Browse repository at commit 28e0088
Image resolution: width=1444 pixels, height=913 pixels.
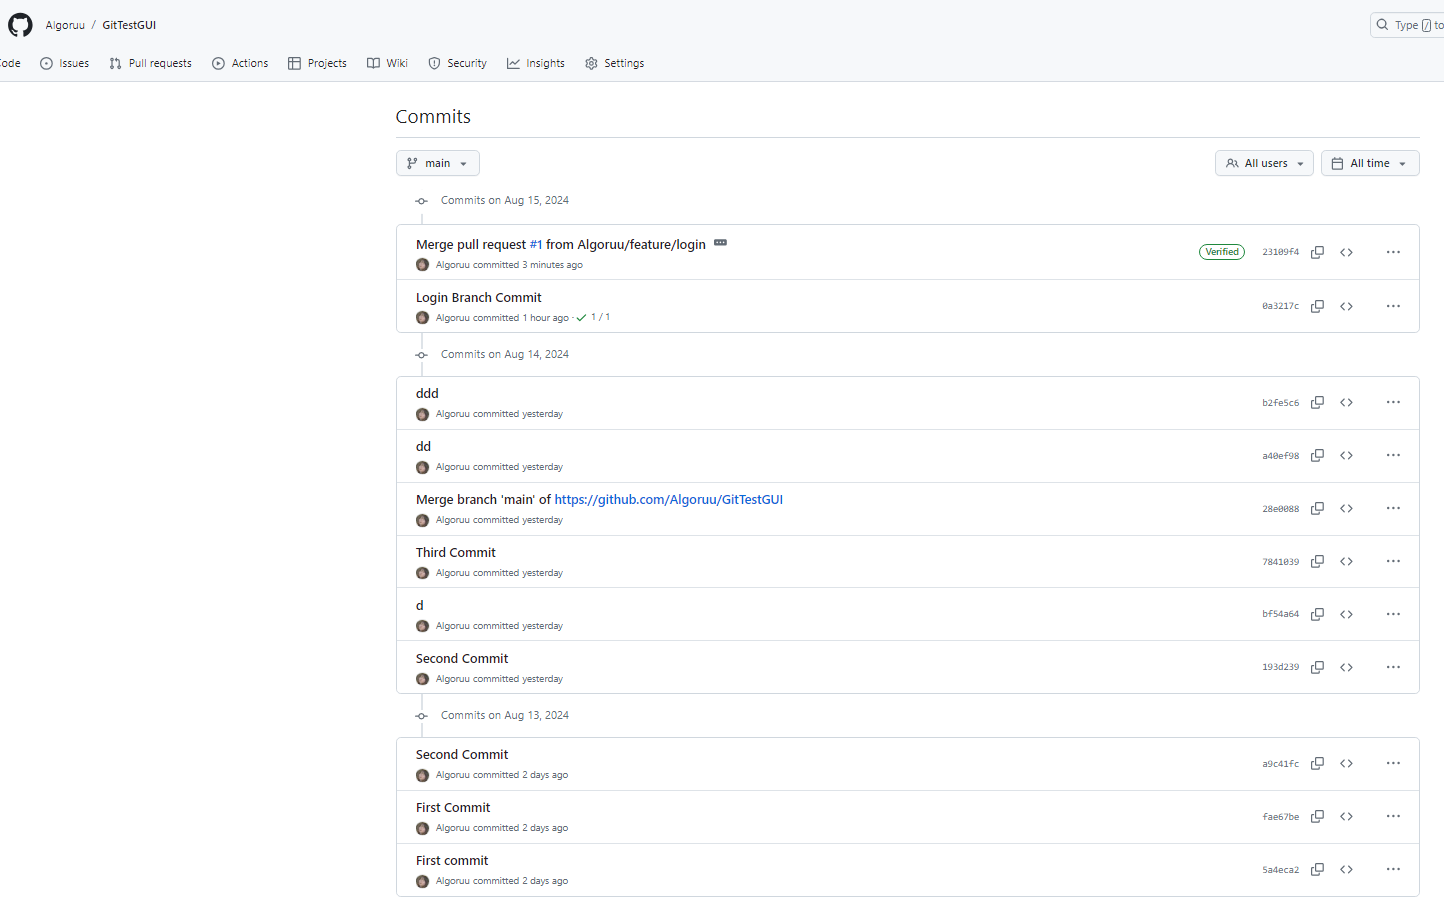click(1346, 508)
